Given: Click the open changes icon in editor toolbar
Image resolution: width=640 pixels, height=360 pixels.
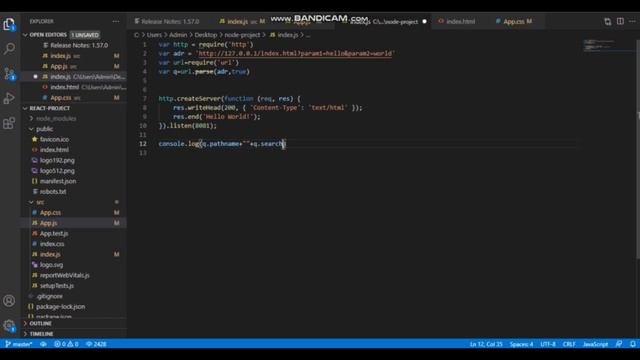Looking at the screenshot, I should [608, 21].
